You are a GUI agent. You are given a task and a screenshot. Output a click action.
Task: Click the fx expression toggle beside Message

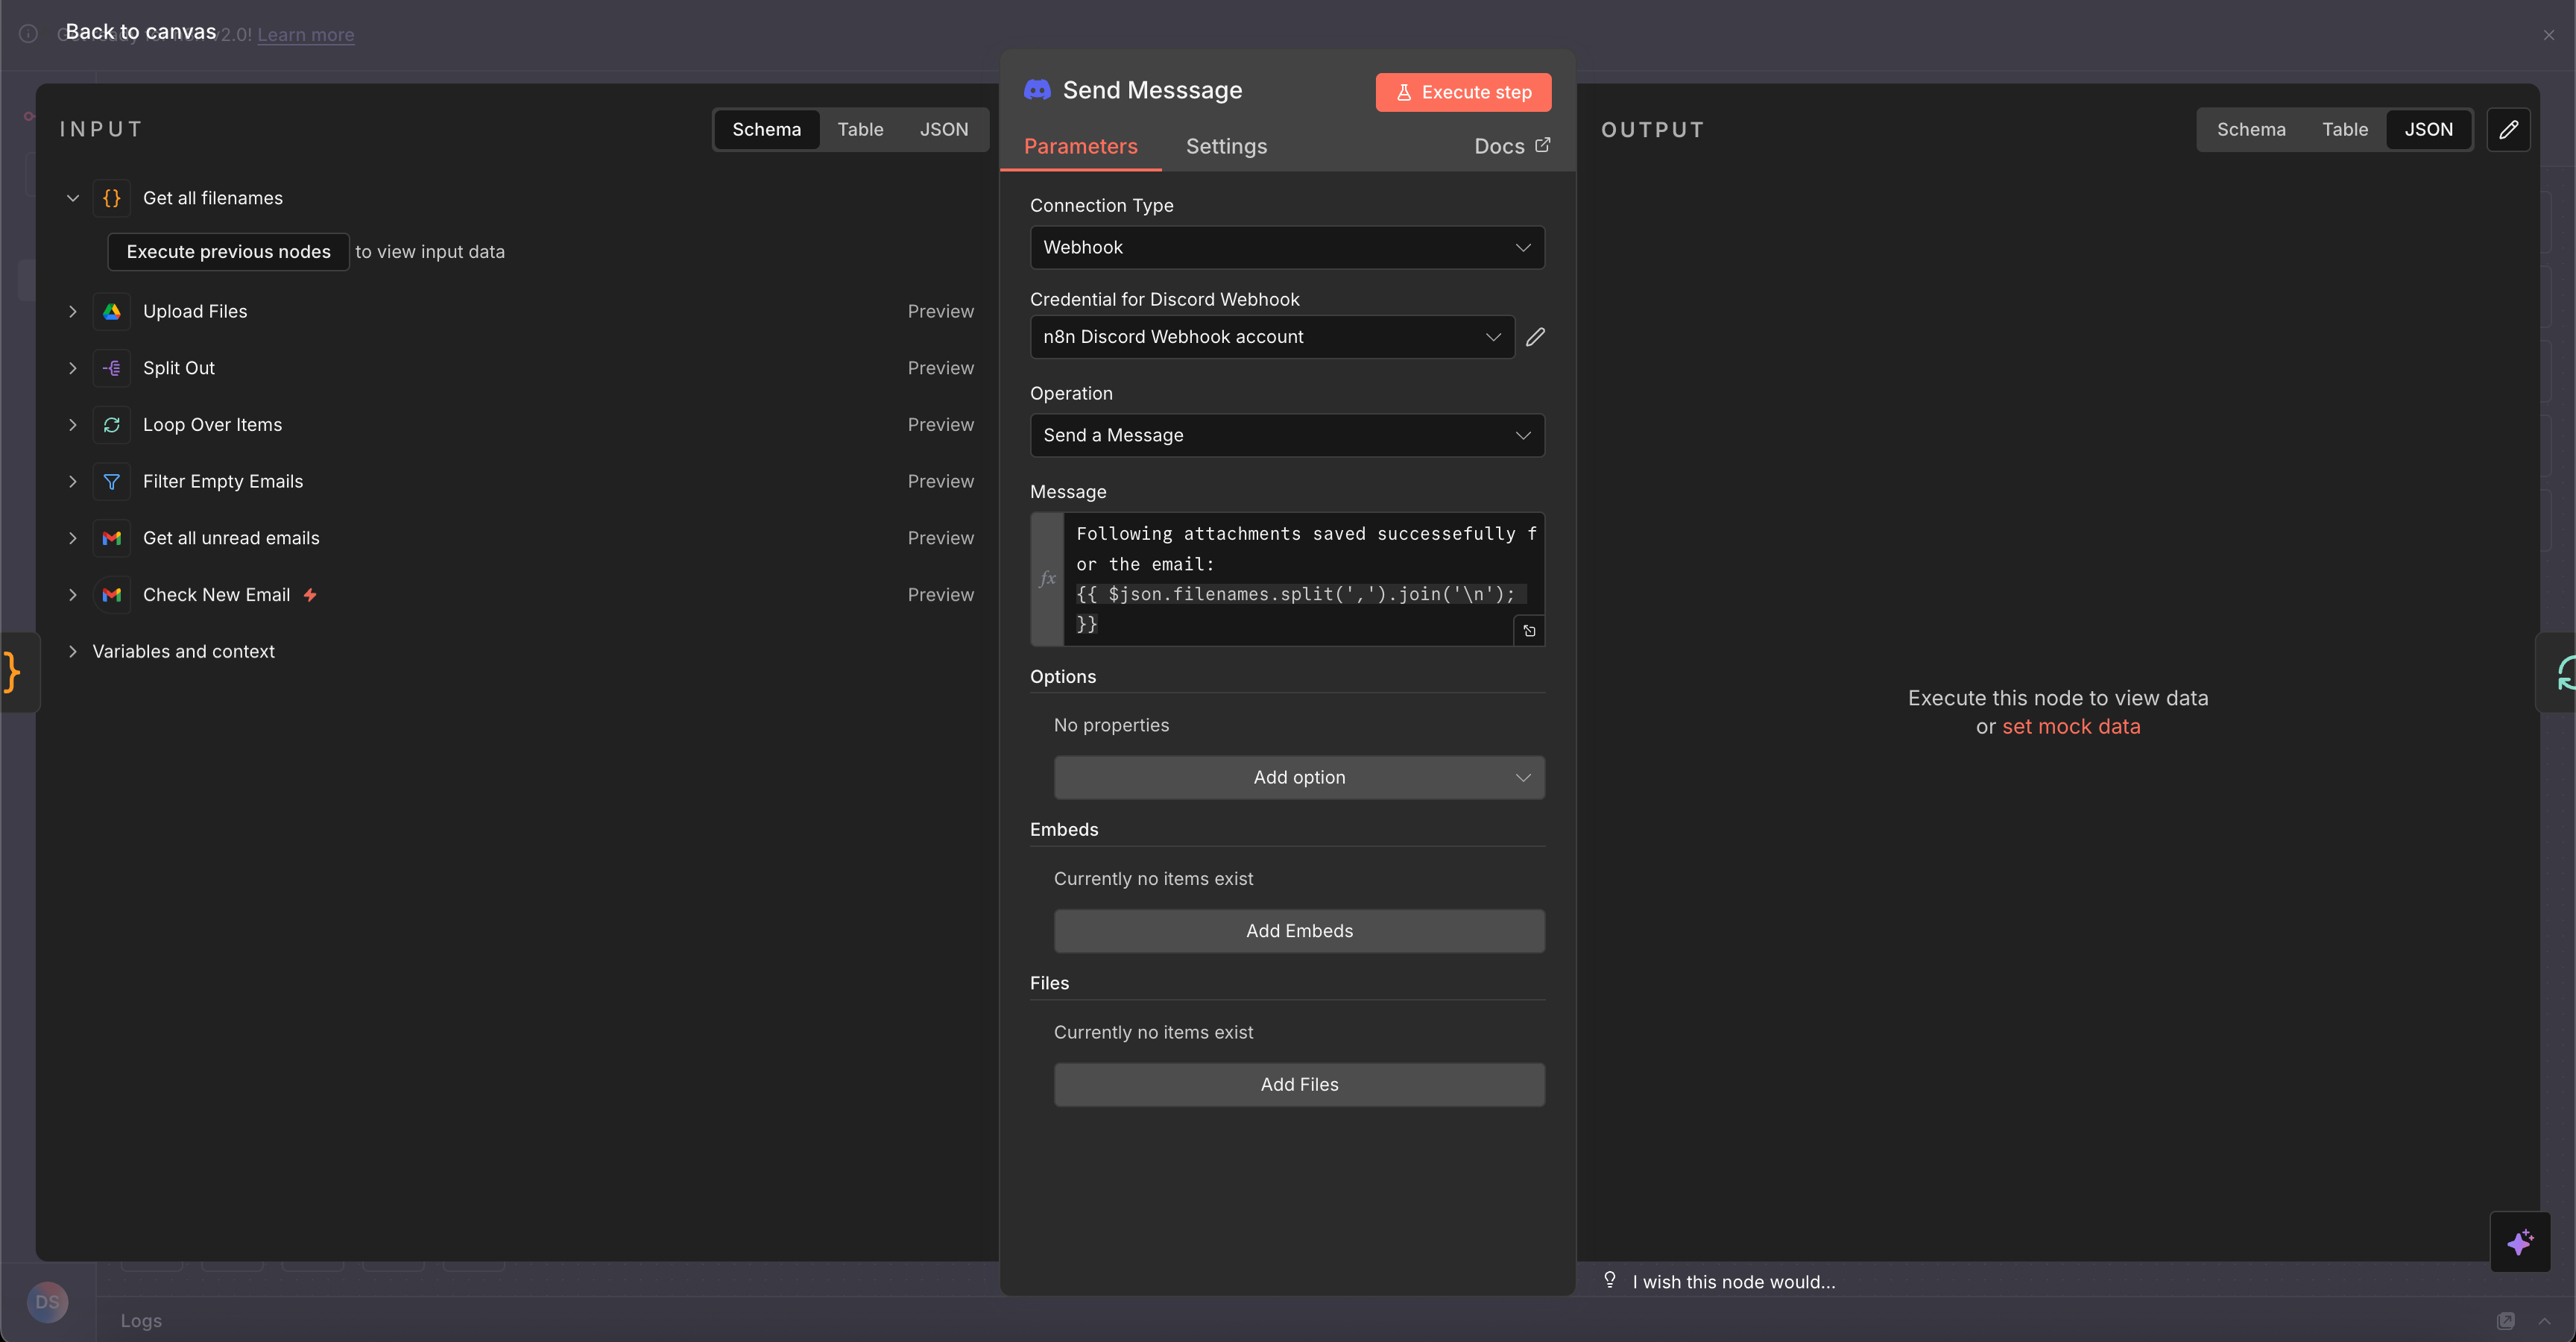pyautogui.click(x=1047, y=579)
